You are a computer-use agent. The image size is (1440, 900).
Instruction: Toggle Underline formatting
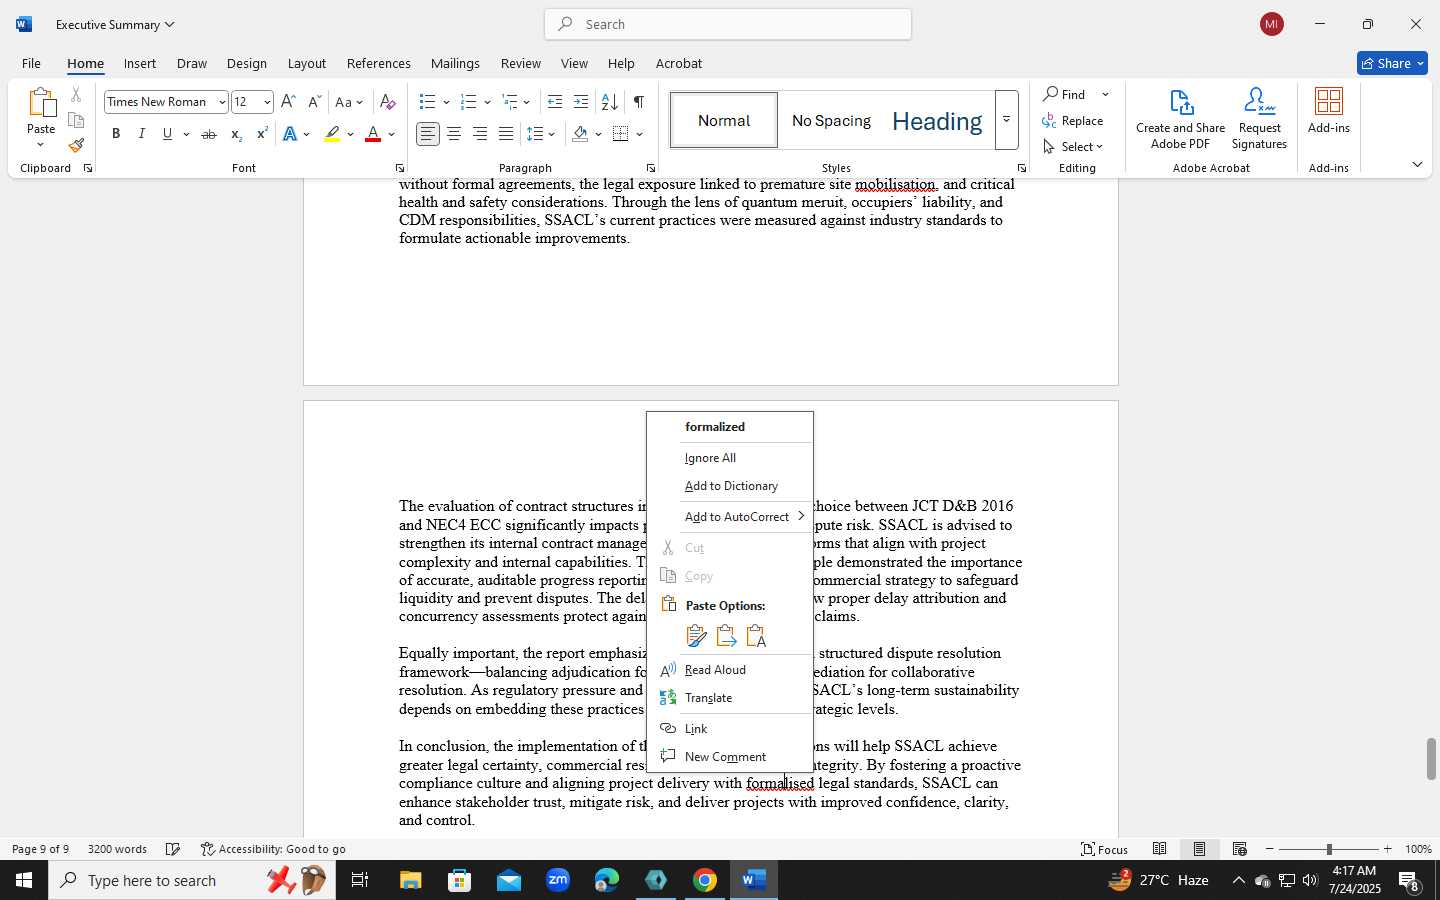pos(167,134)
